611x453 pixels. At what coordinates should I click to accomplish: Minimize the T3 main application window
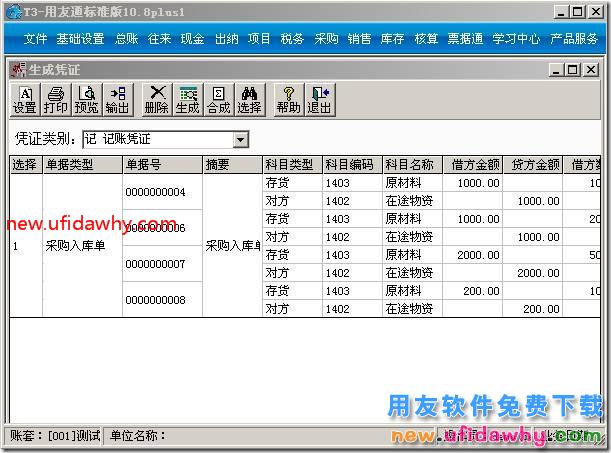(x=561, y=12)
